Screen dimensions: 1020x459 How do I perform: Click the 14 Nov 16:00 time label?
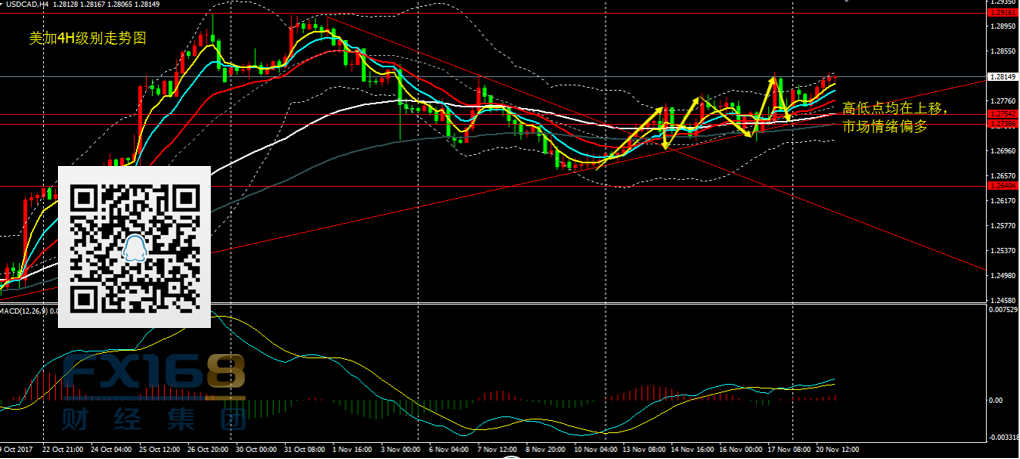tap(693, 452)
